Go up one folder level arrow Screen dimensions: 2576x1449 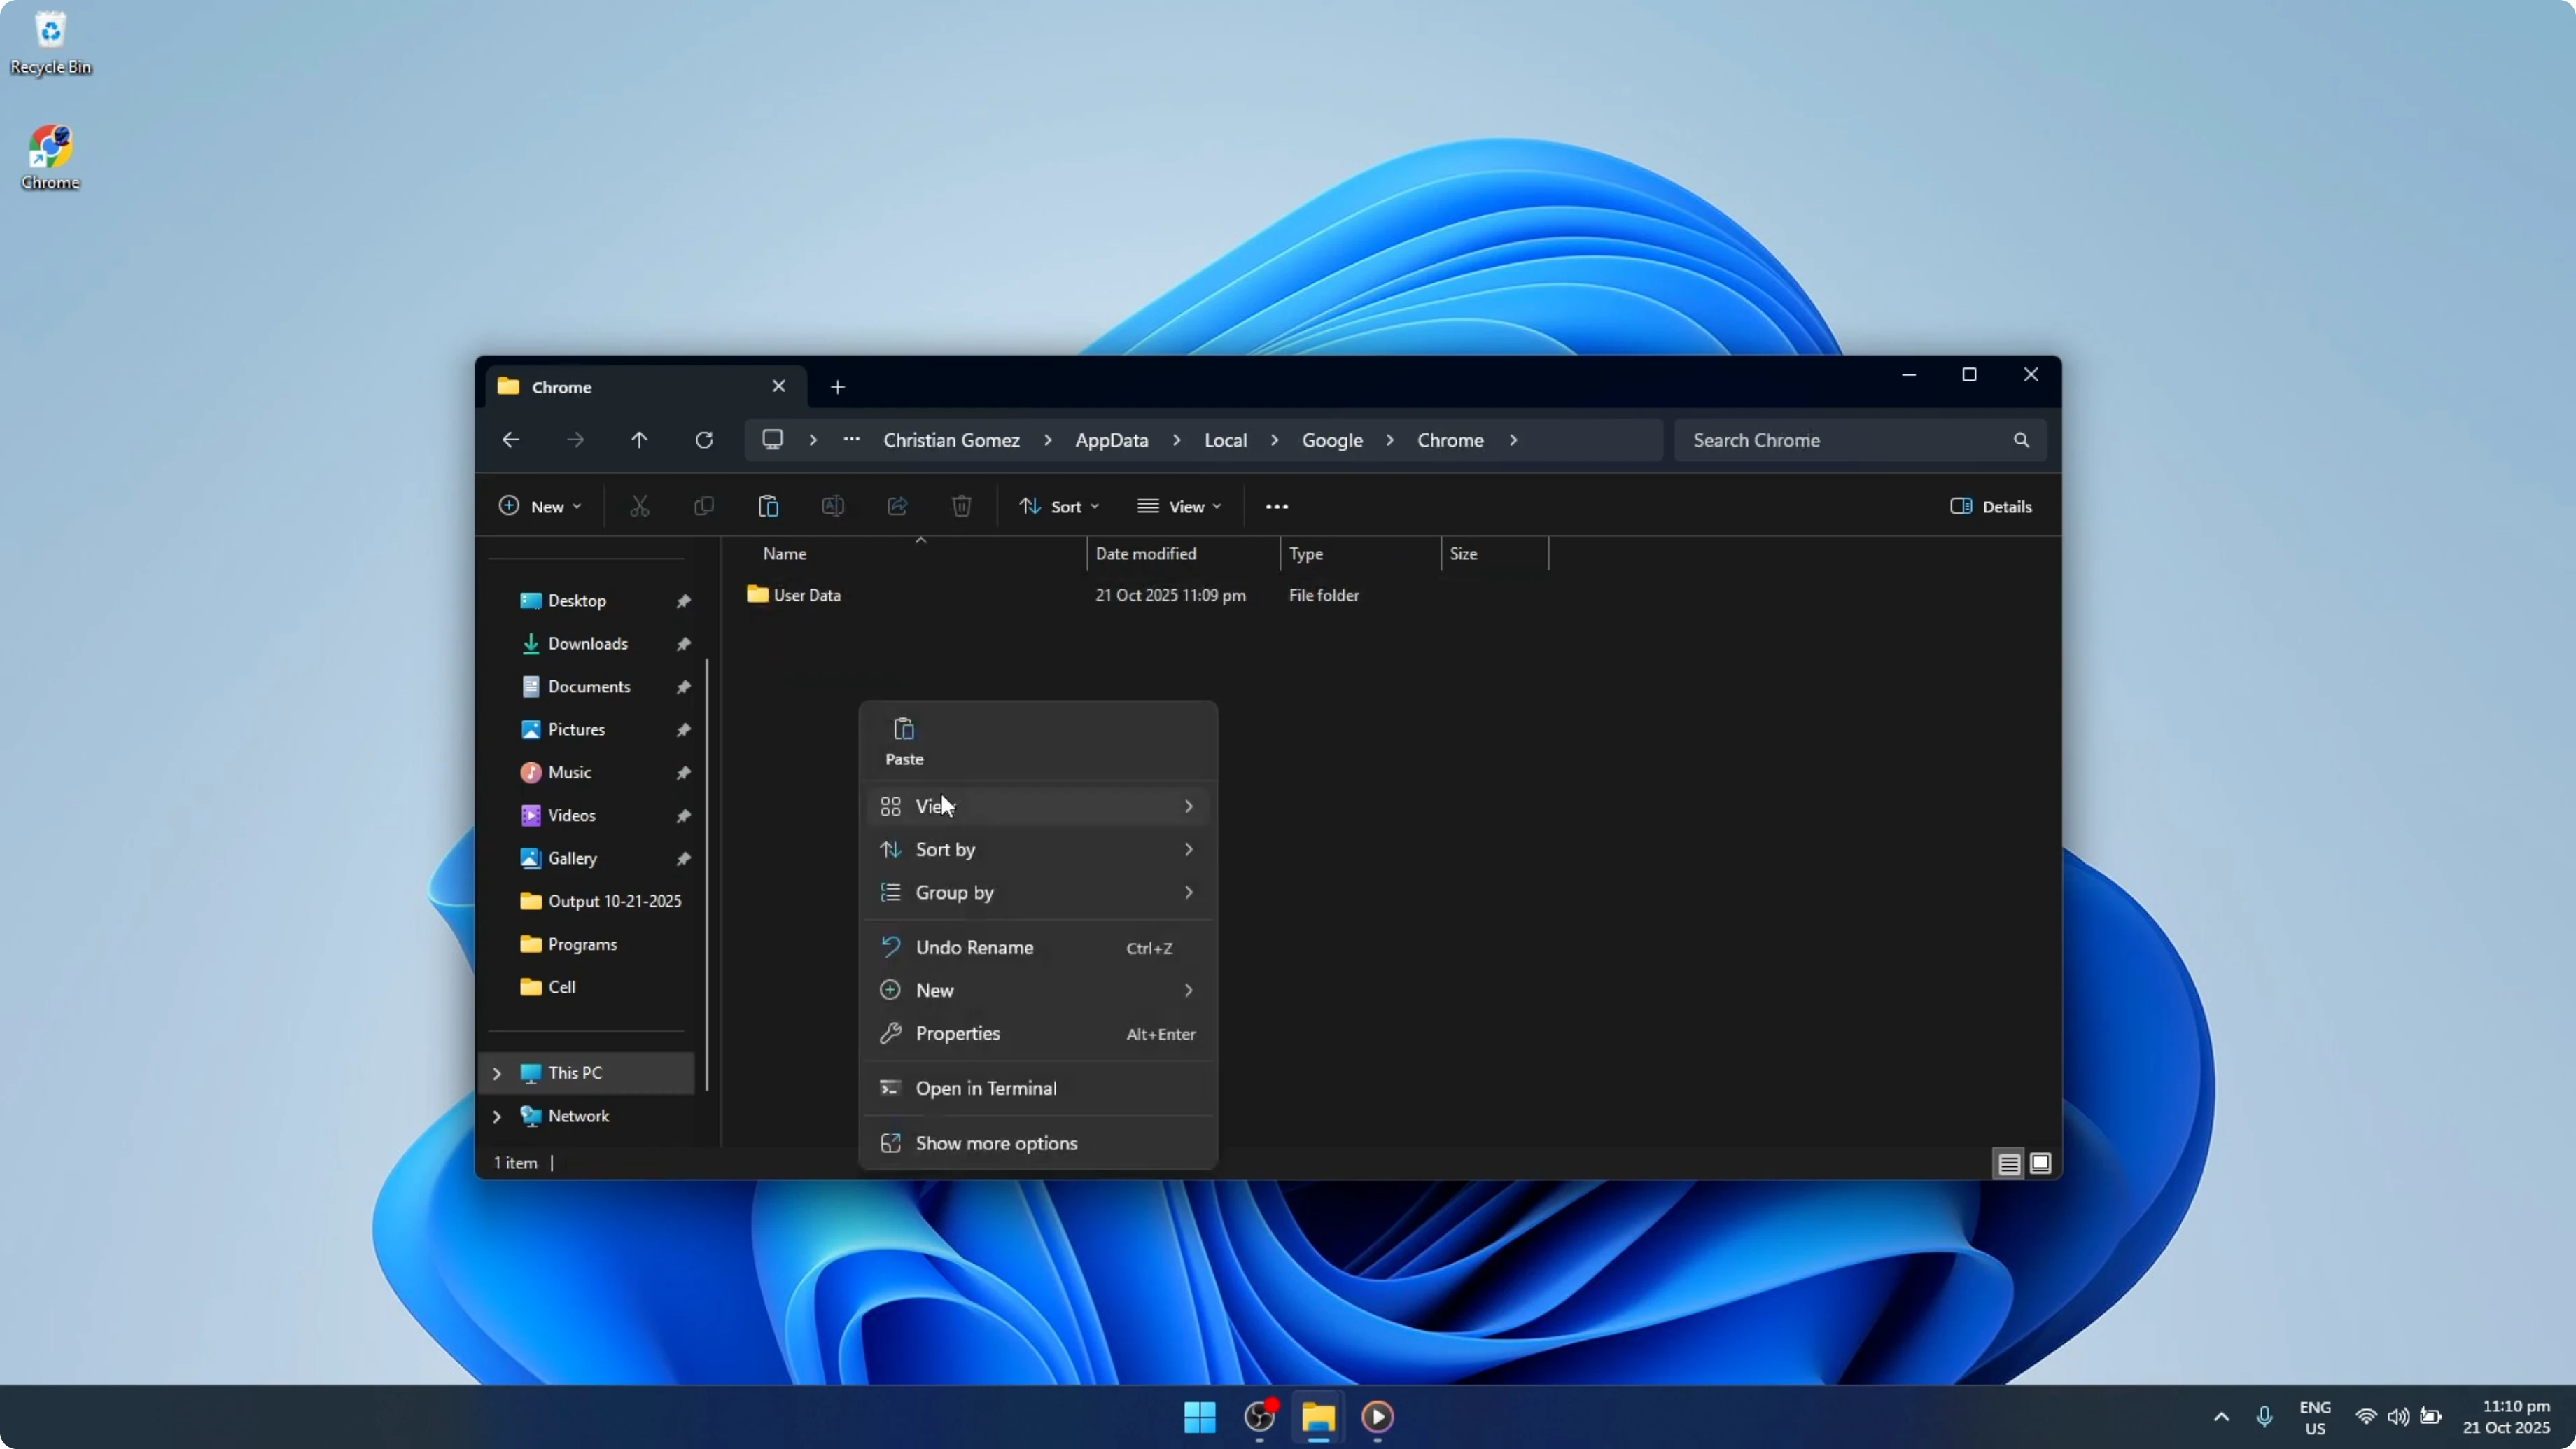[x=639, y=440]
